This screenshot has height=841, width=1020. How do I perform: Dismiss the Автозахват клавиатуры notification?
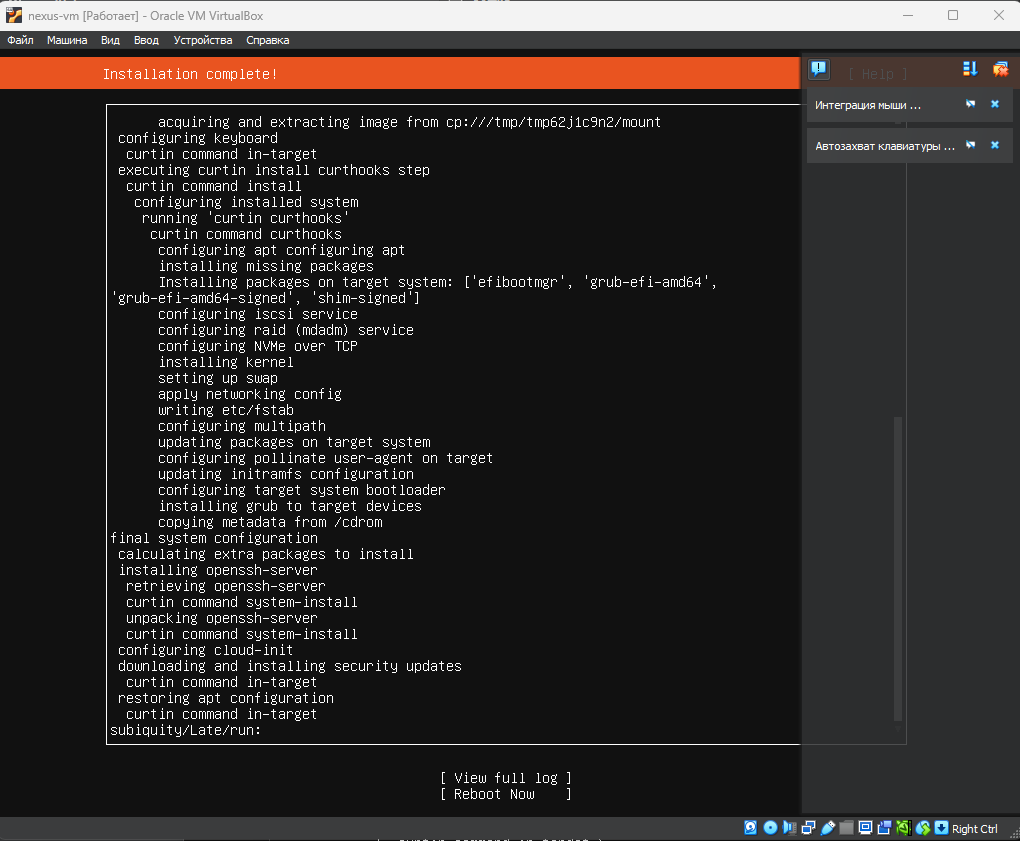coord(995,145)
